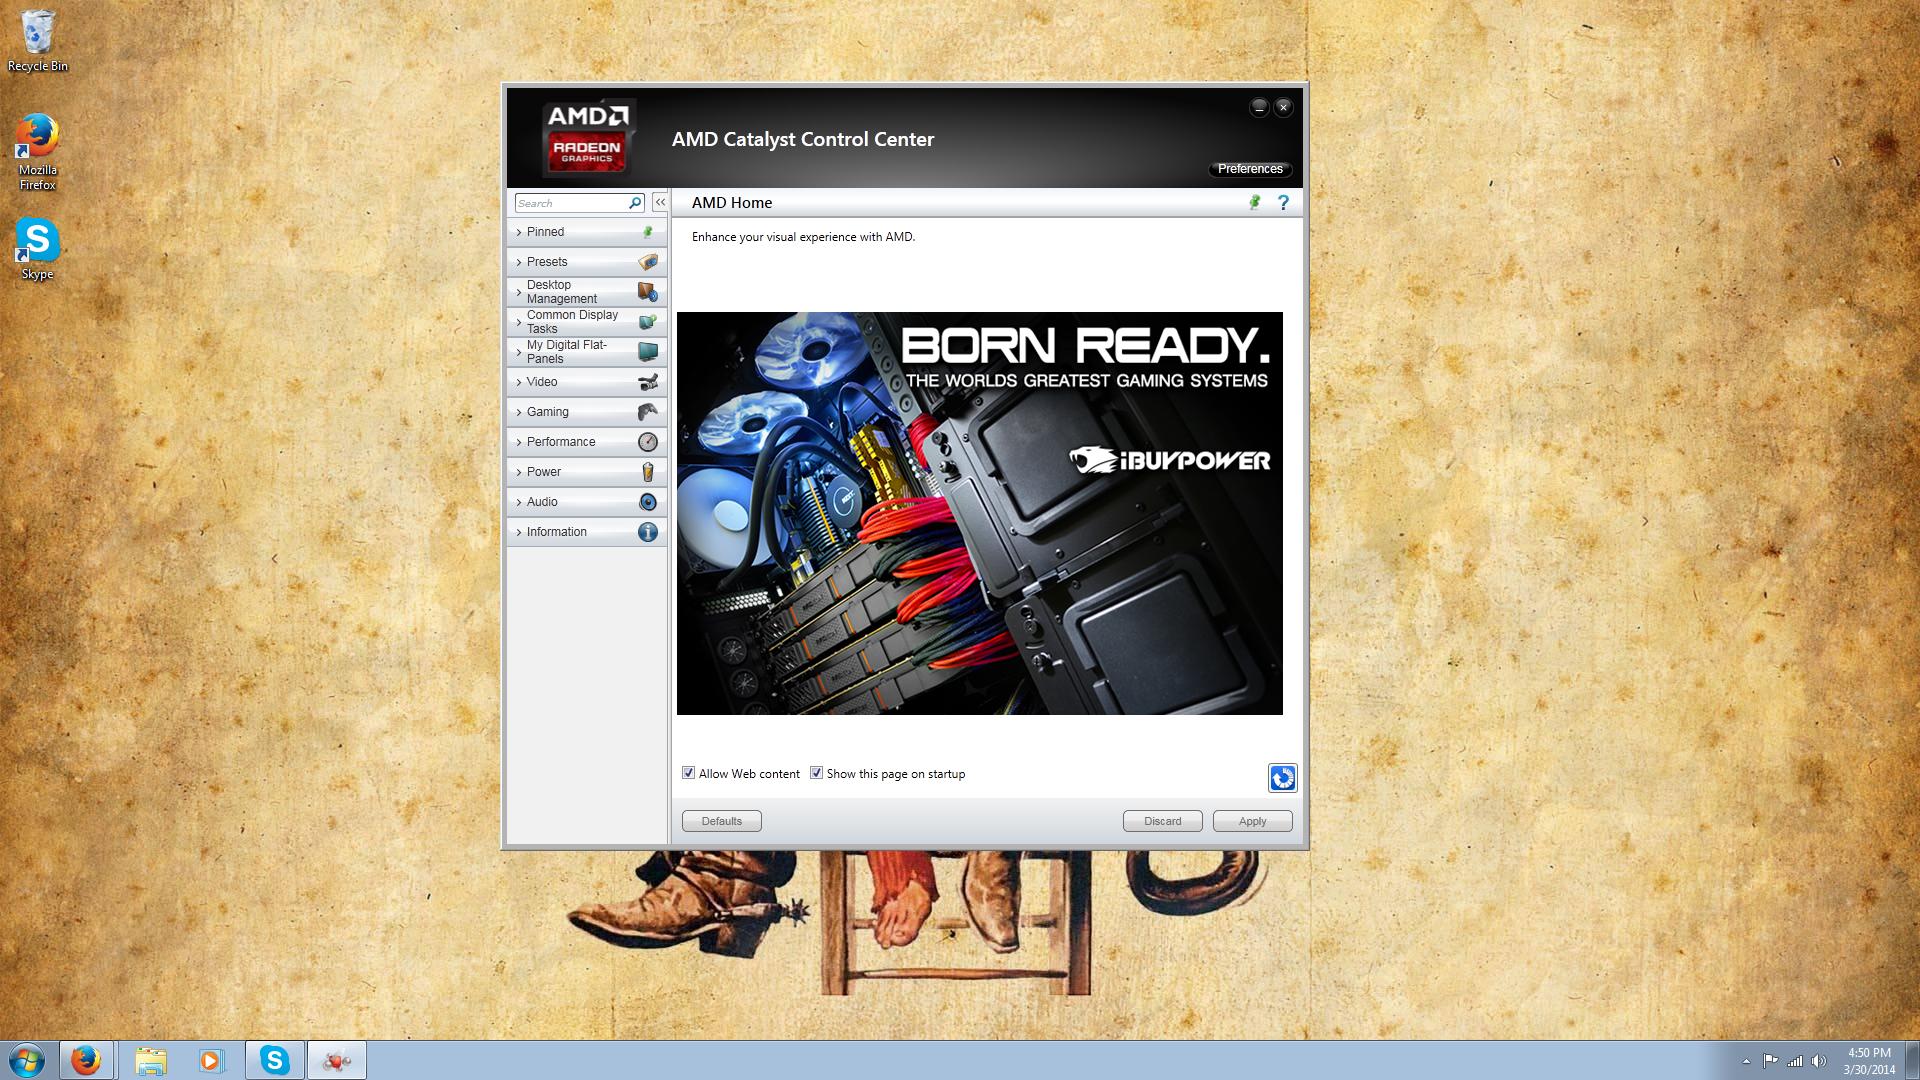Expand the Pinned section

587,232
